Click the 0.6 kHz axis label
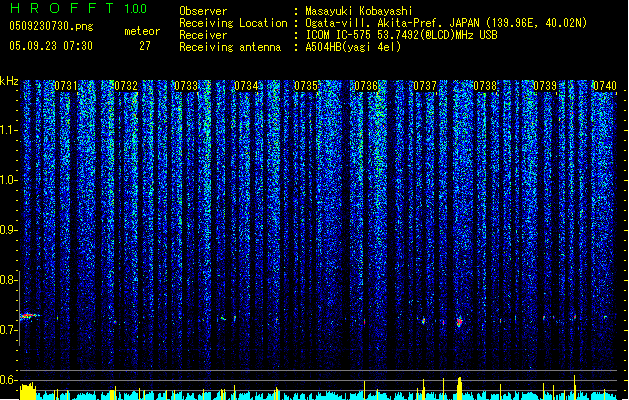629x400 pixels. point(8,380)
